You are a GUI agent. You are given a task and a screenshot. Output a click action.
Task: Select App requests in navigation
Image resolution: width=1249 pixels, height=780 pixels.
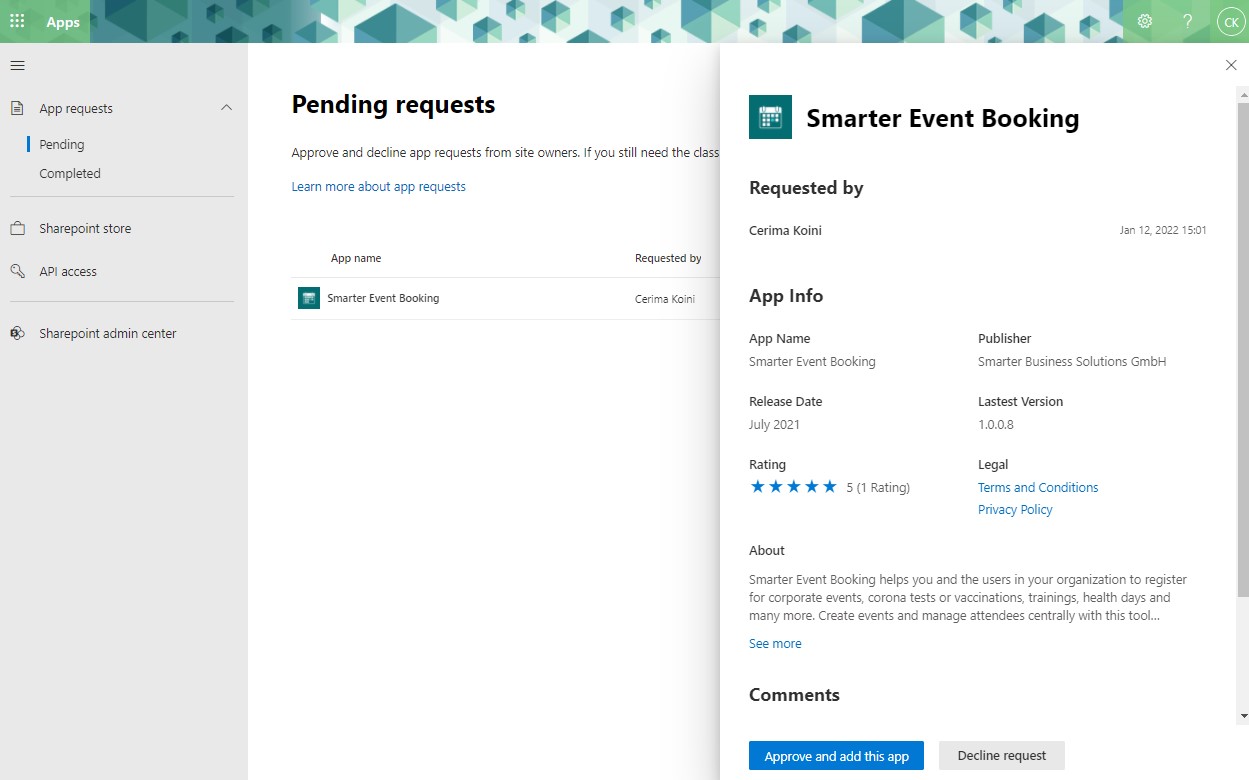pos(76,108)
